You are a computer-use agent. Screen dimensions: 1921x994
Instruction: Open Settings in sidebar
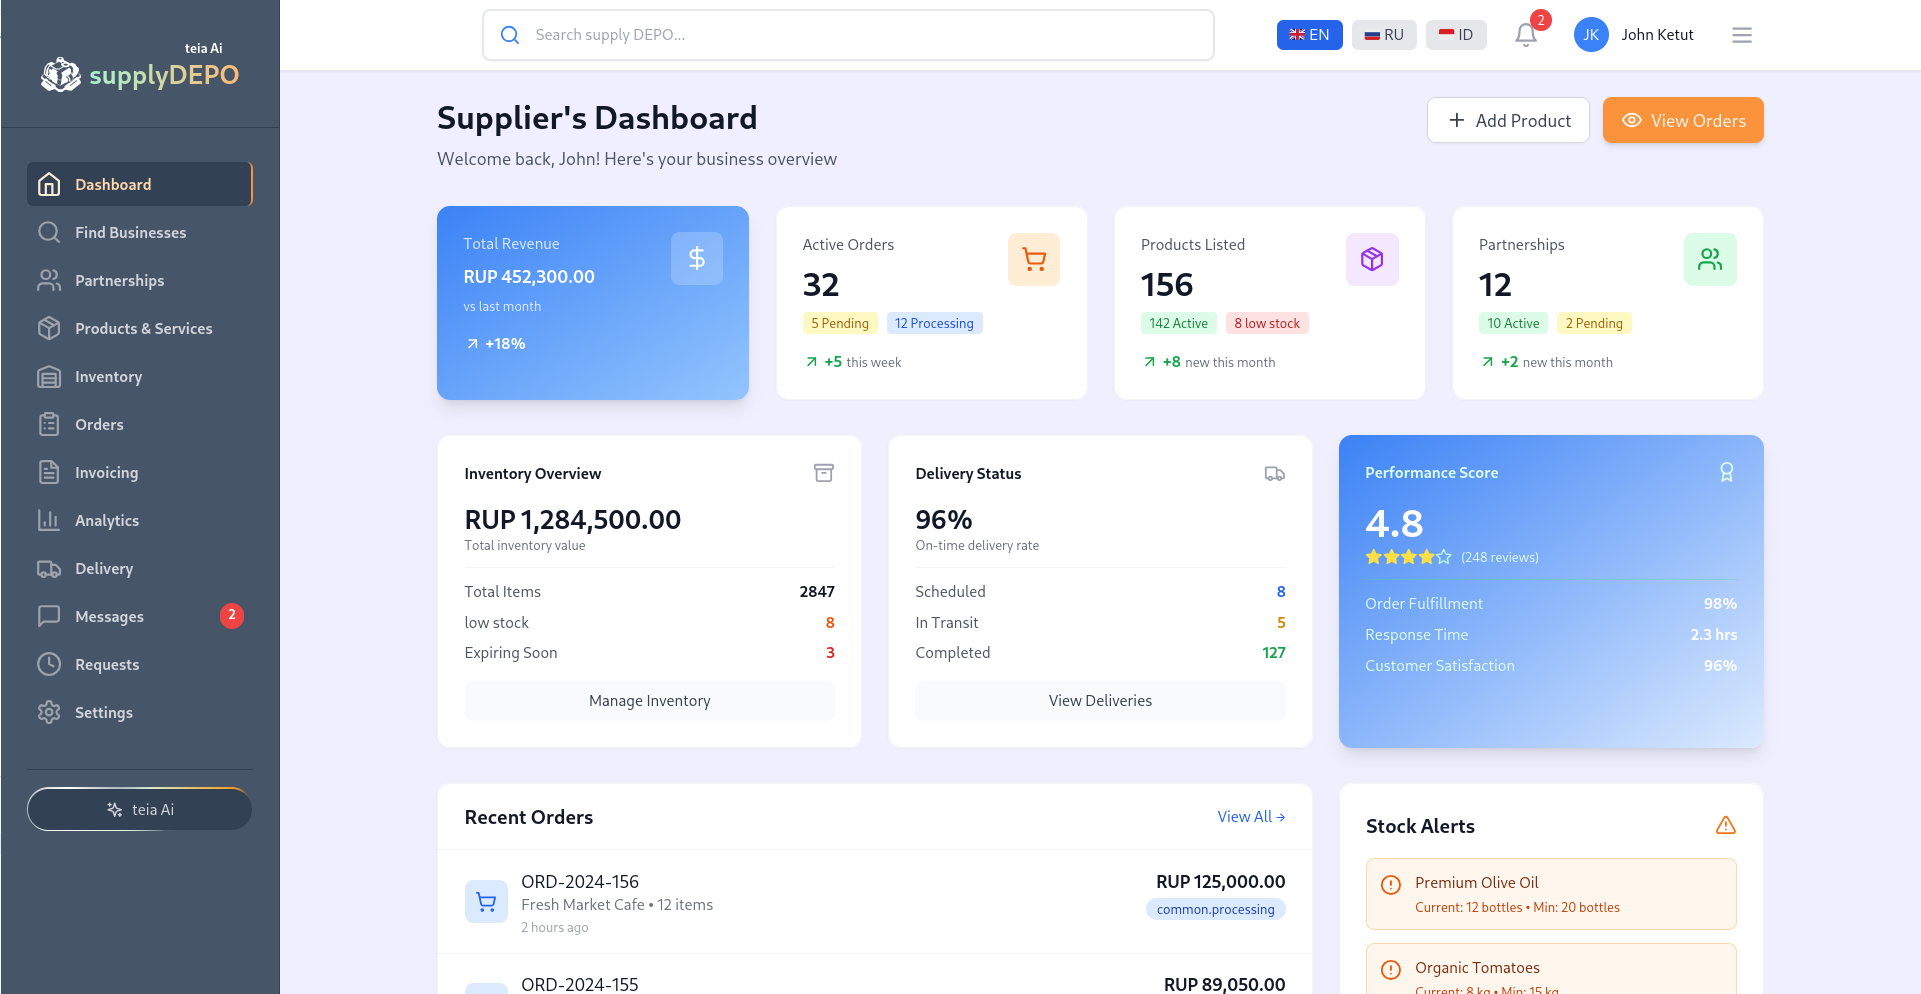pyautogui.click(x=140, y=712)
